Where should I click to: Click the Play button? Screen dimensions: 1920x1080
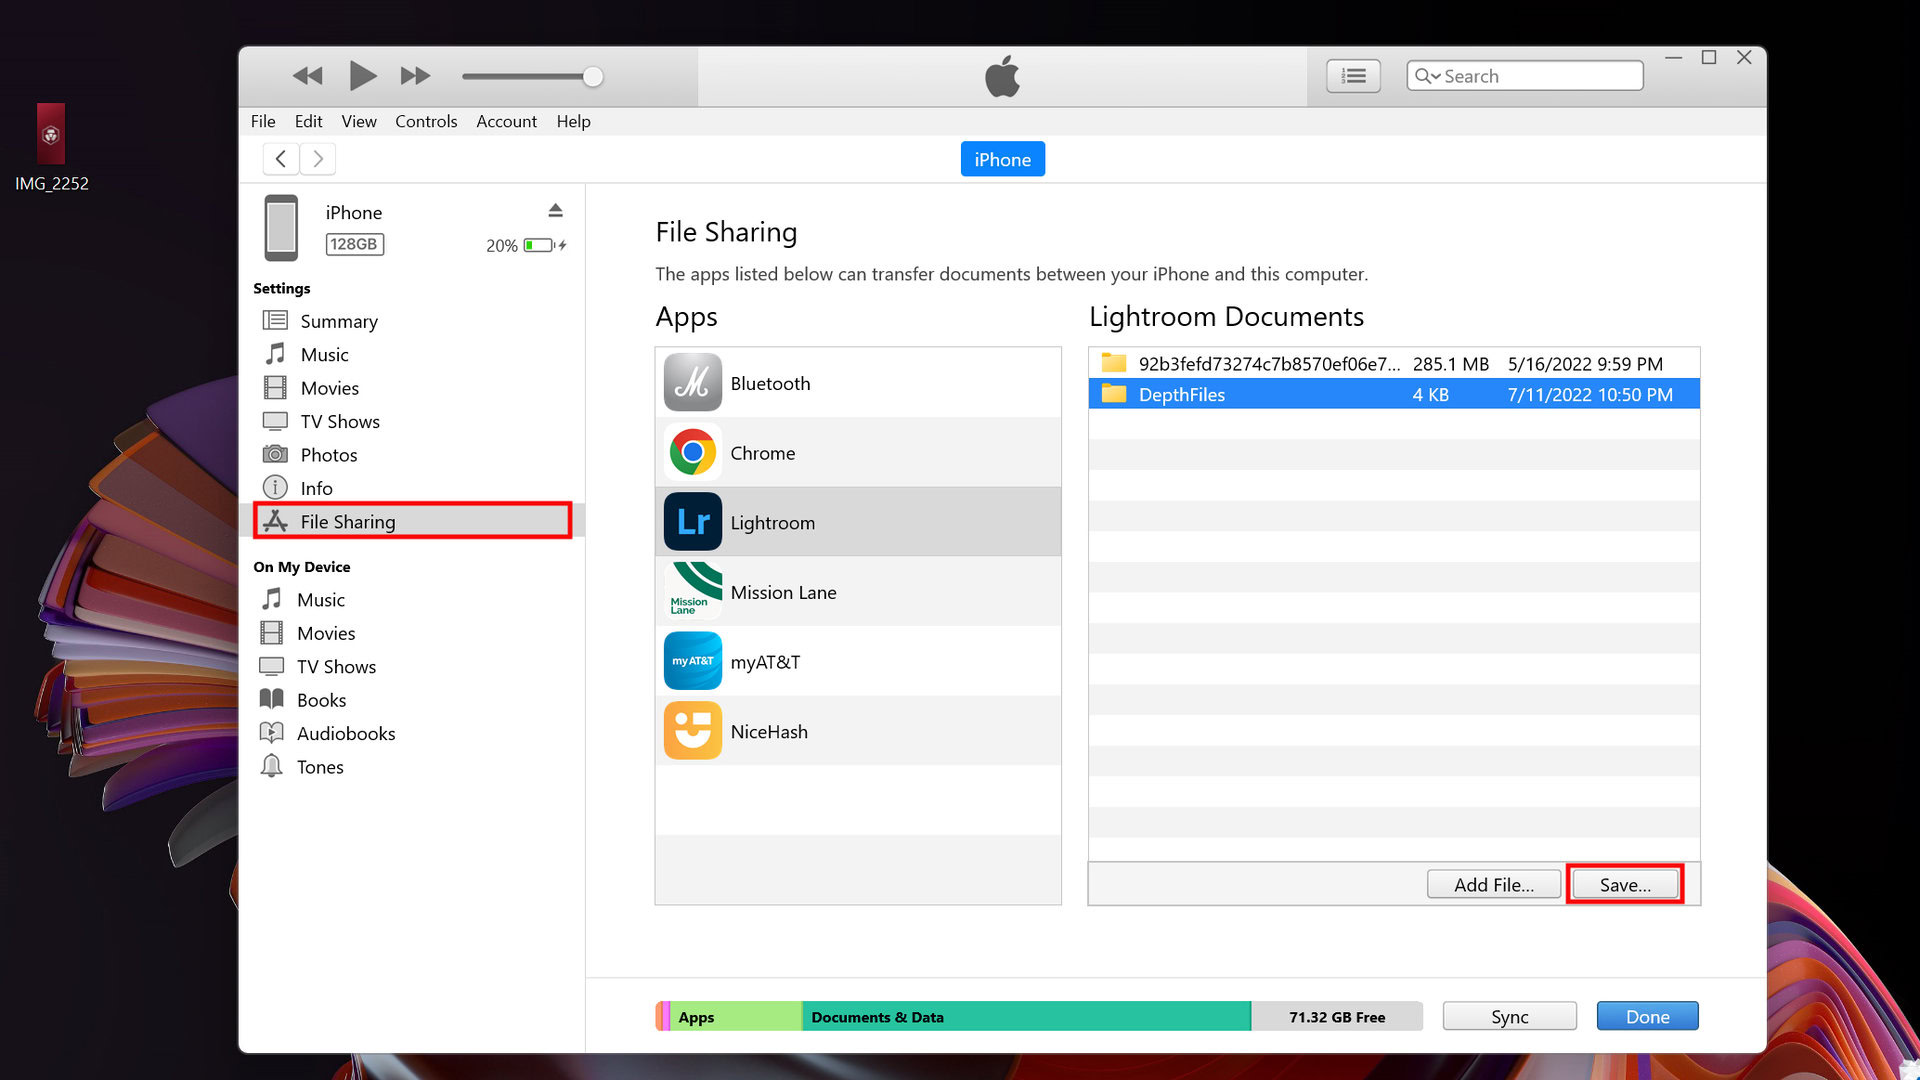tap(362, 76)
